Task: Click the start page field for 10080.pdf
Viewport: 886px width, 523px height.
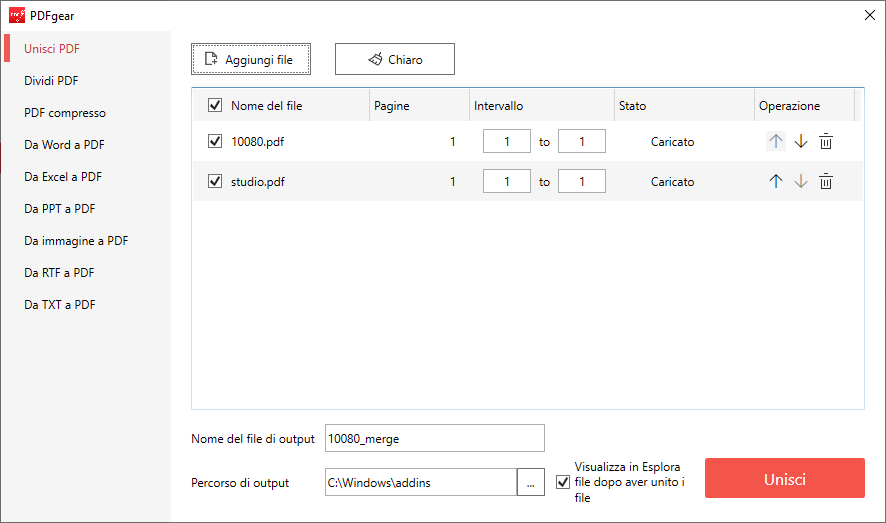Action: [x=507, y=142]
